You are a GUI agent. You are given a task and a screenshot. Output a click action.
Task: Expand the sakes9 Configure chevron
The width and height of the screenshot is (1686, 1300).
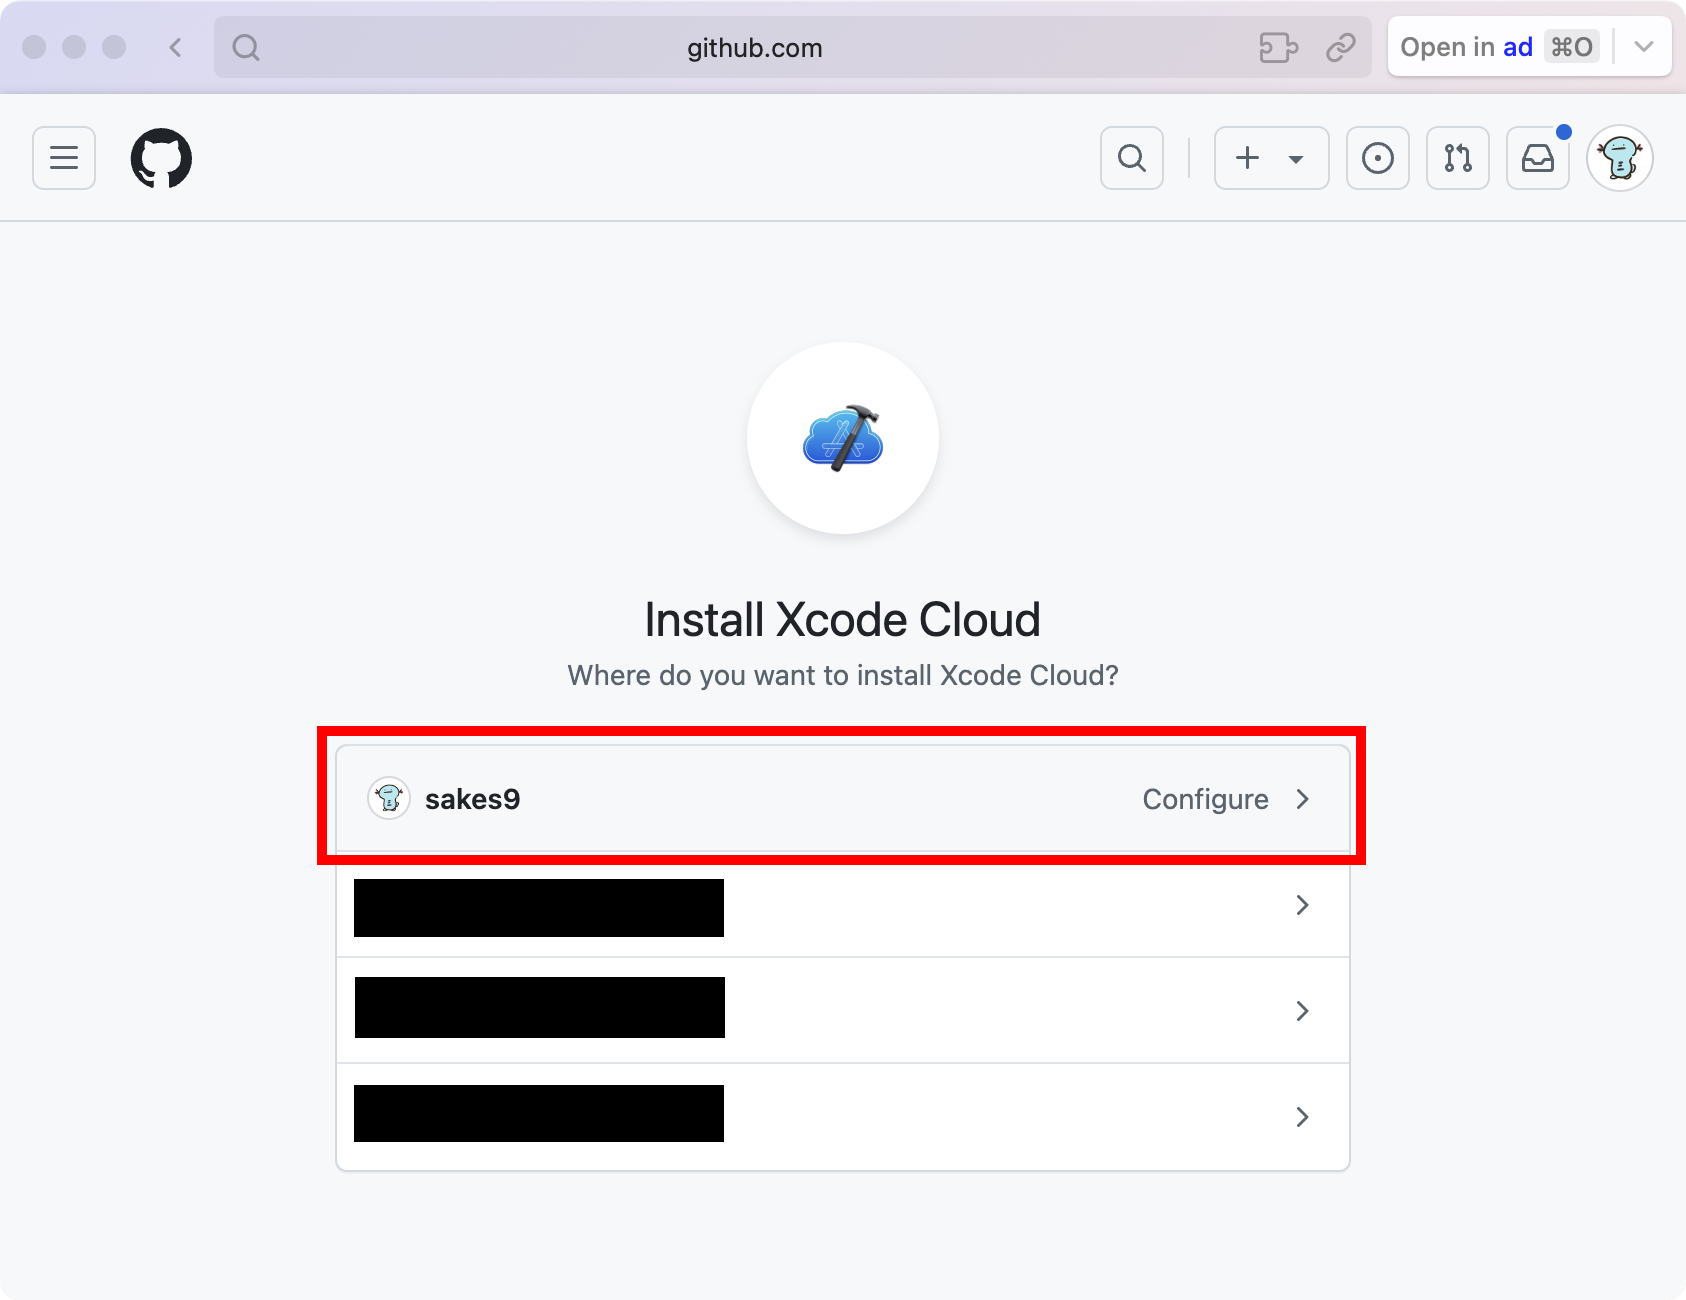[1303, 799]
